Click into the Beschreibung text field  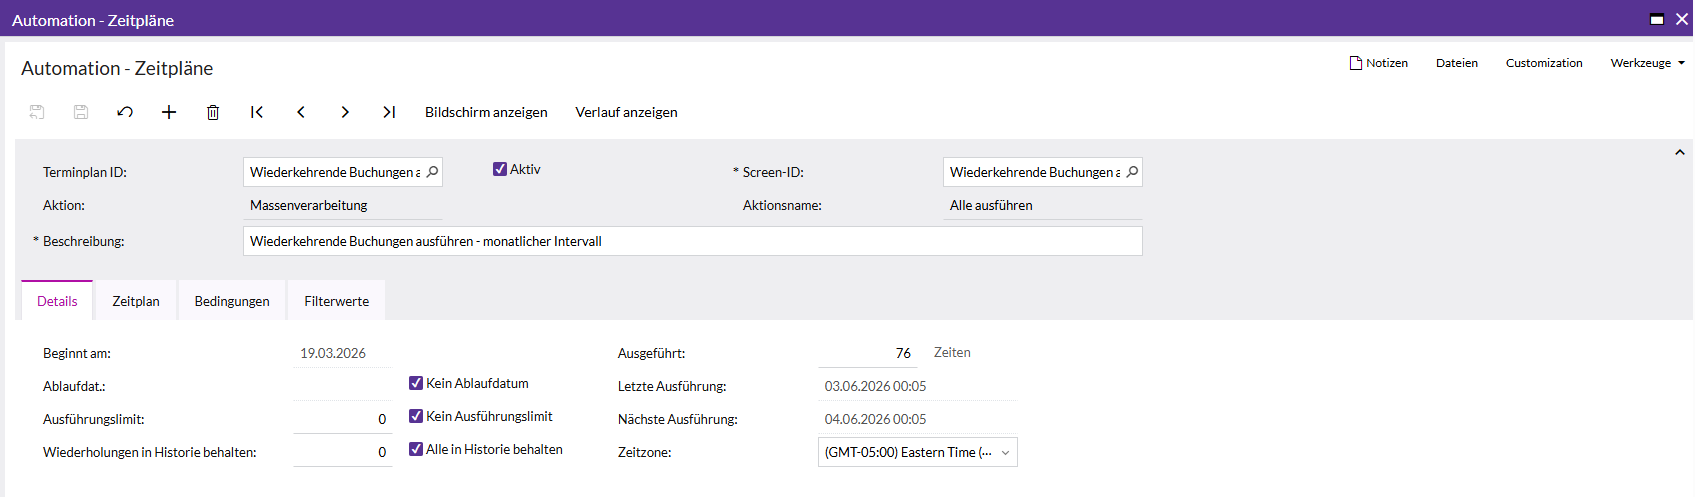pos(692,241)
